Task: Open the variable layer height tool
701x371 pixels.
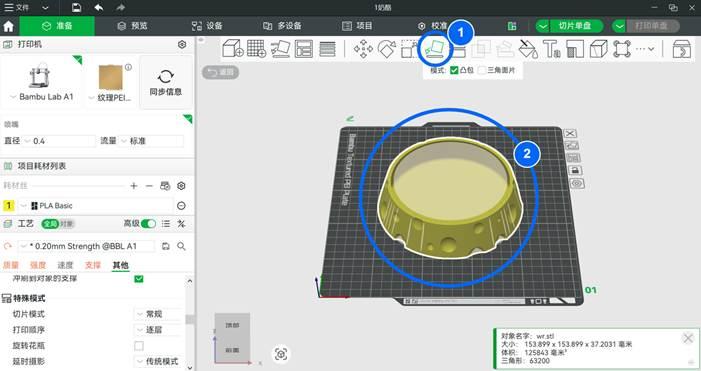Action: (327, 48)
